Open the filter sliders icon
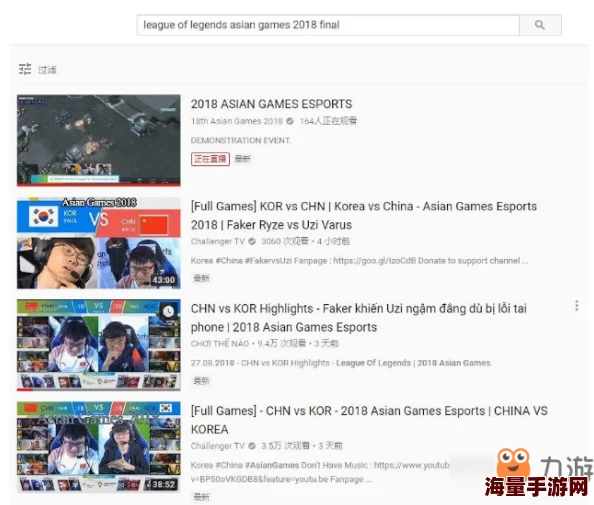 point(25,69)
